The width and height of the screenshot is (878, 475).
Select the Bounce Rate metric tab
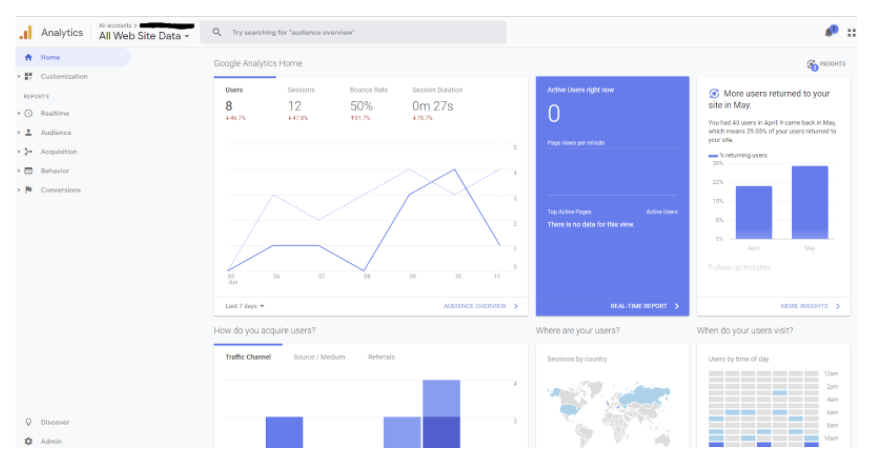click(x=368, y=104)
